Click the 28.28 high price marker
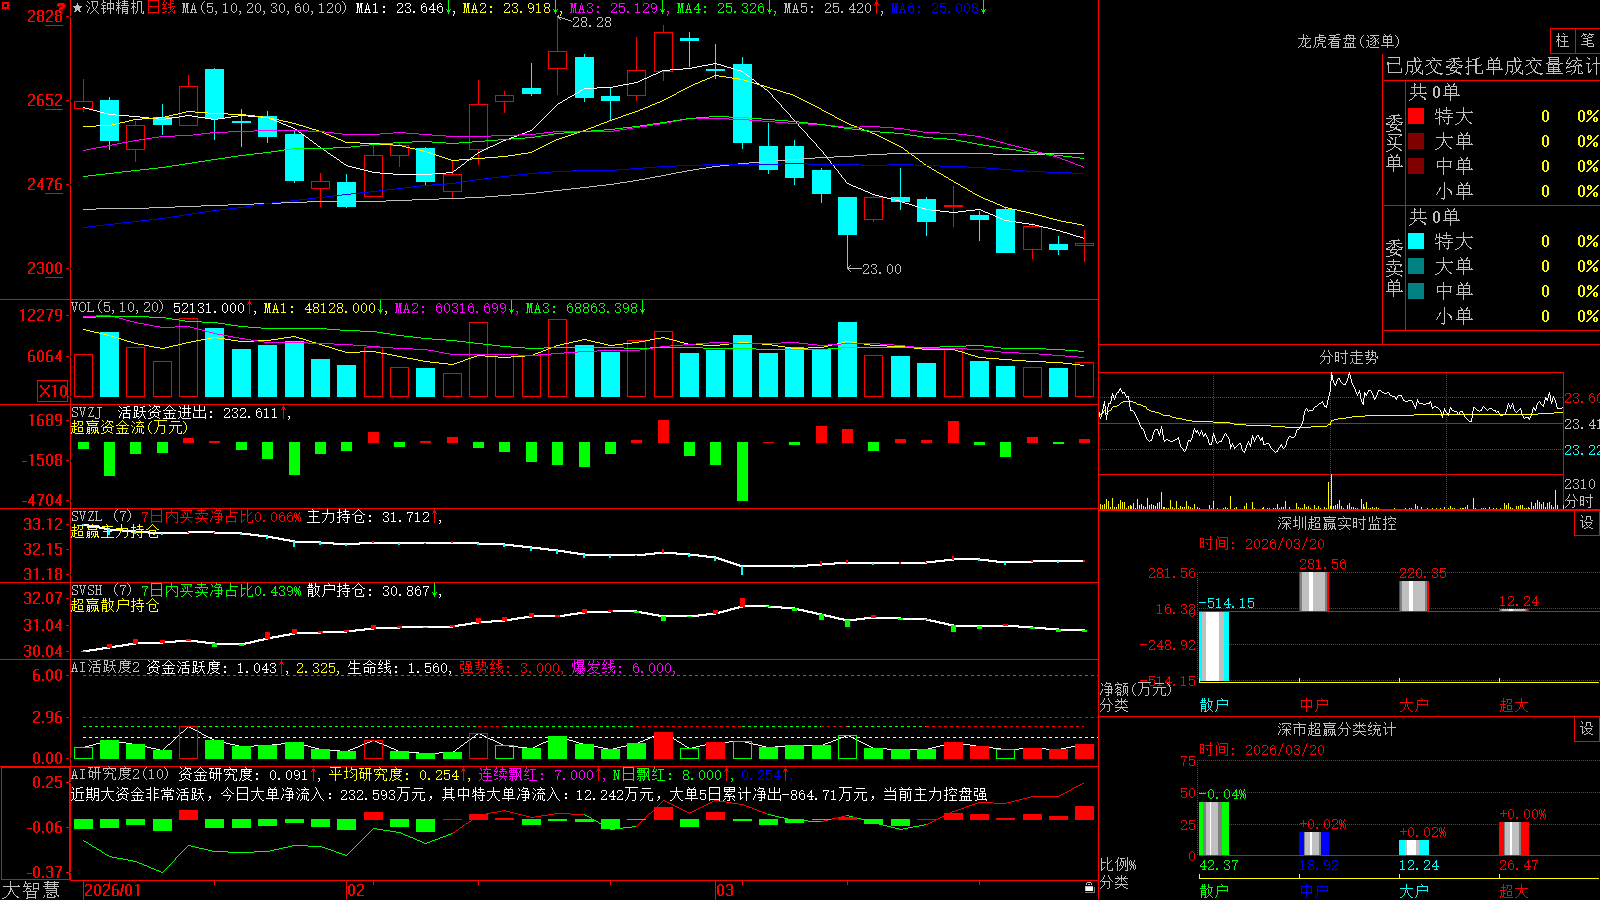1600x900 pixels. tap(591, 22)
